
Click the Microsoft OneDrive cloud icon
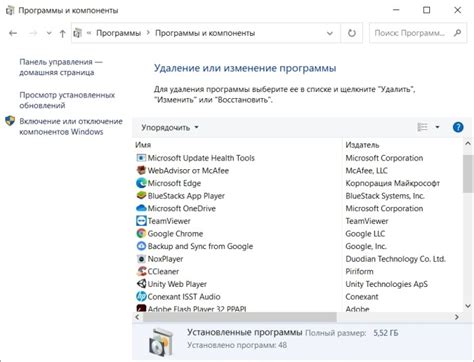(x=141, y=208)
